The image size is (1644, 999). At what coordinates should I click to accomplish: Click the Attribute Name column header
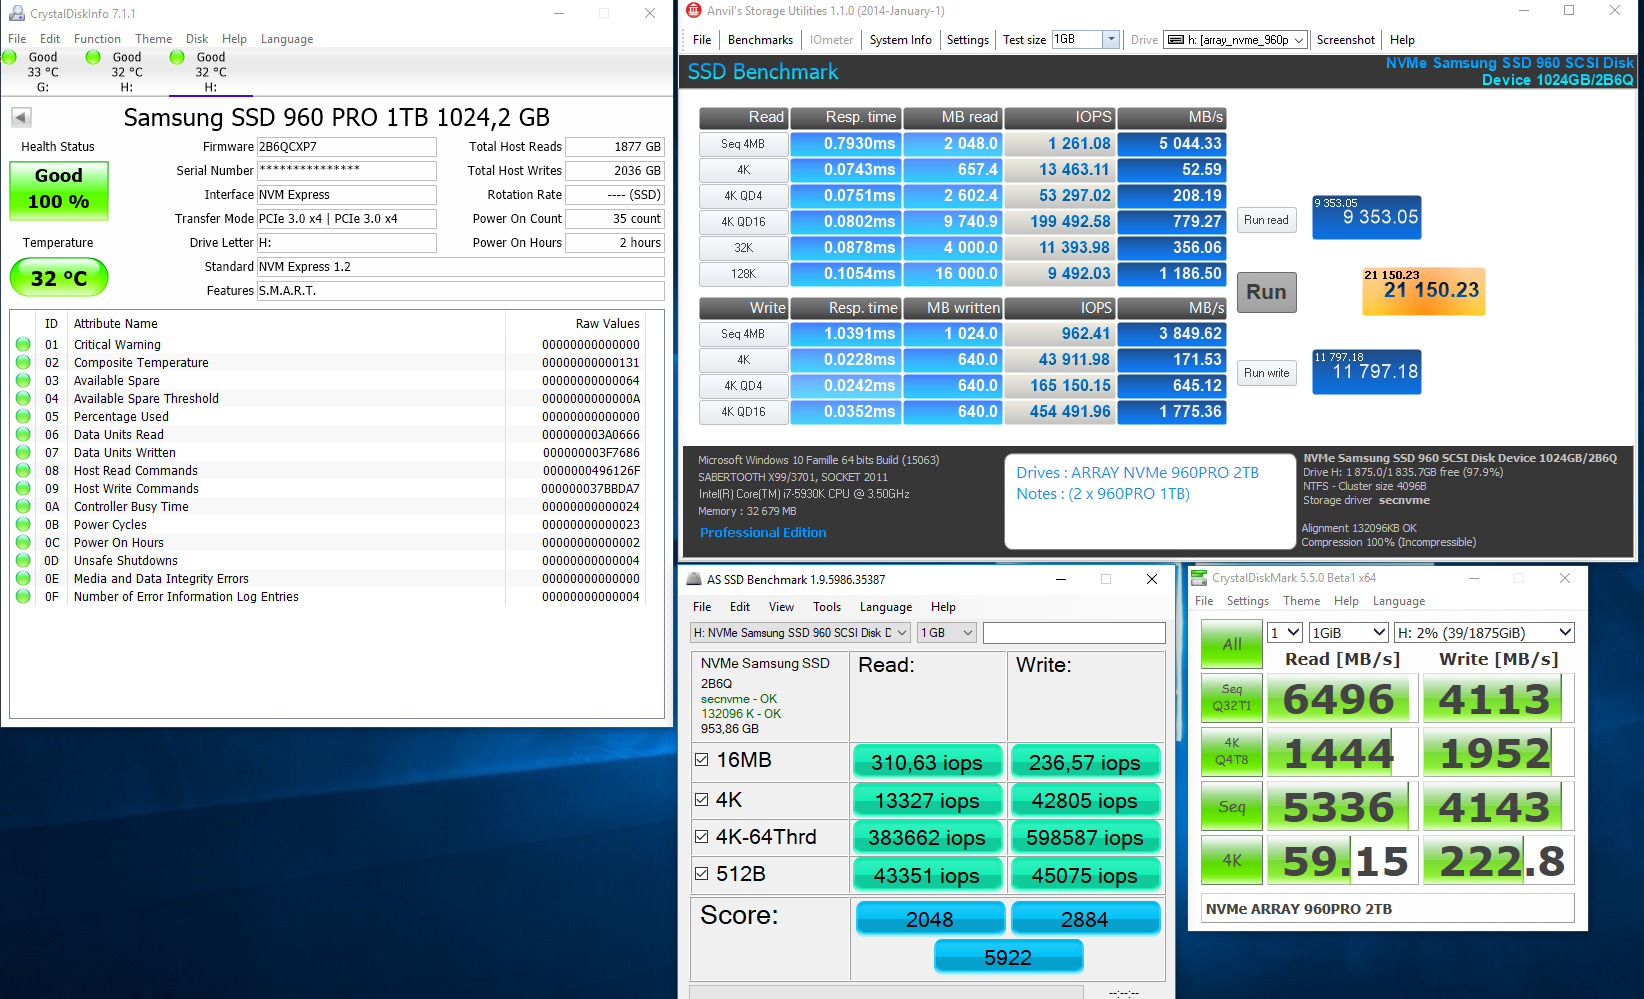[116, 323]
